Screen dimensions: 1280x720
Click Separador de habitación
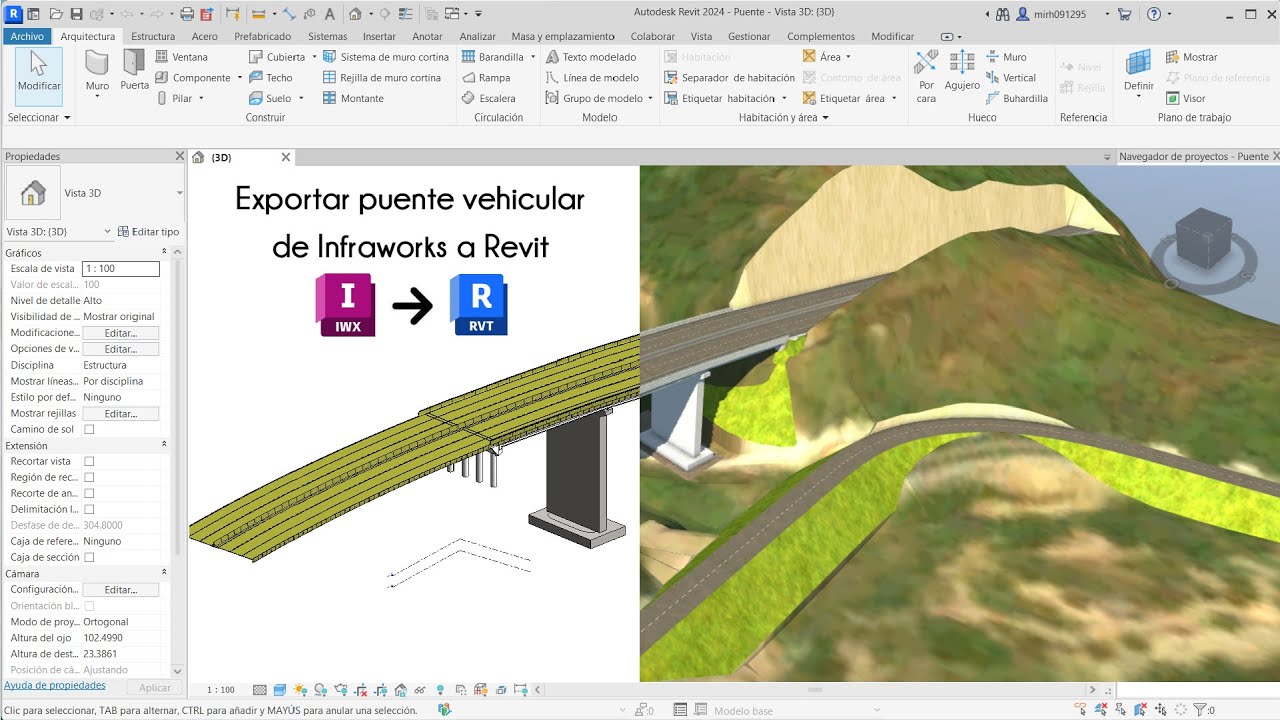[730, 78]
